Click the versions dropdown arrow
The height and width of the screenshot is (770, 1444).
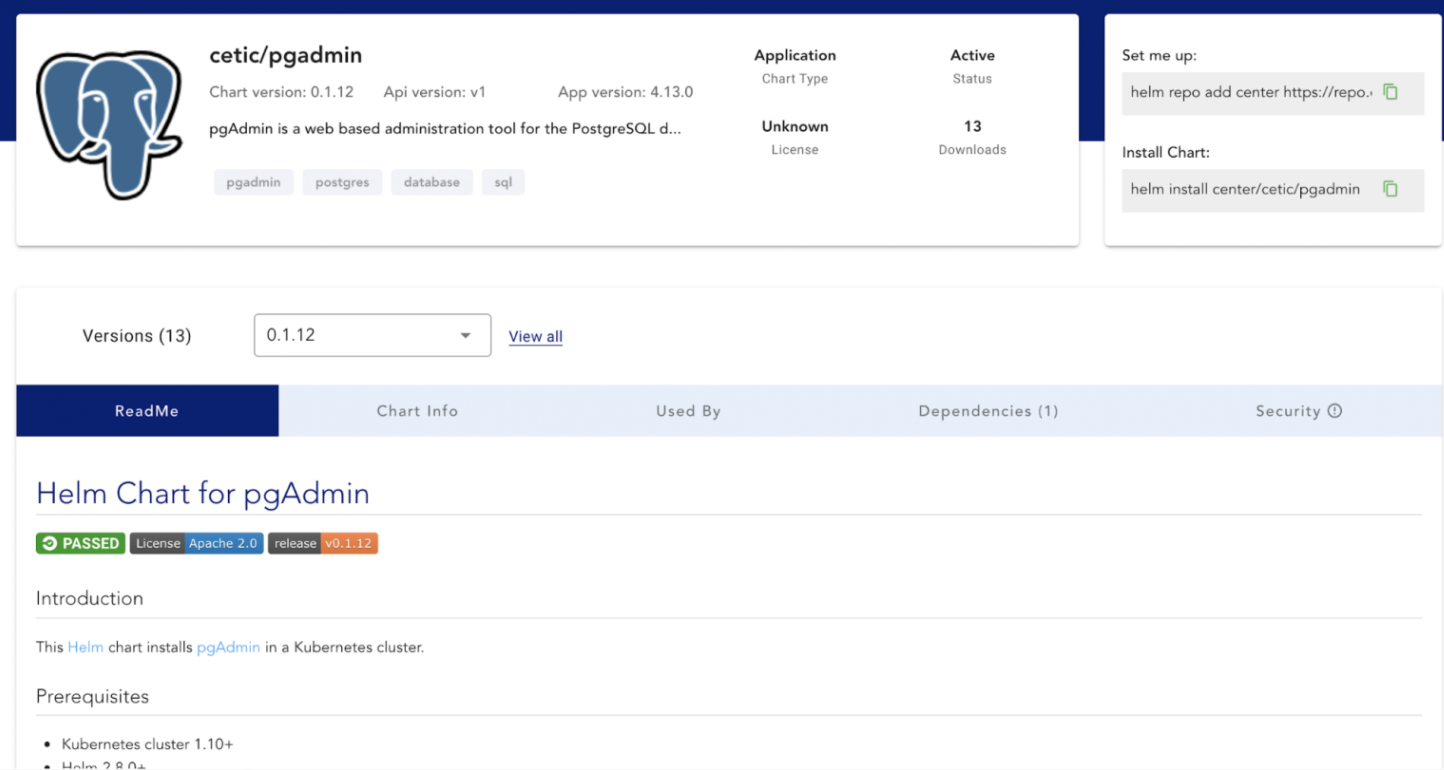[x=466, y=335]
